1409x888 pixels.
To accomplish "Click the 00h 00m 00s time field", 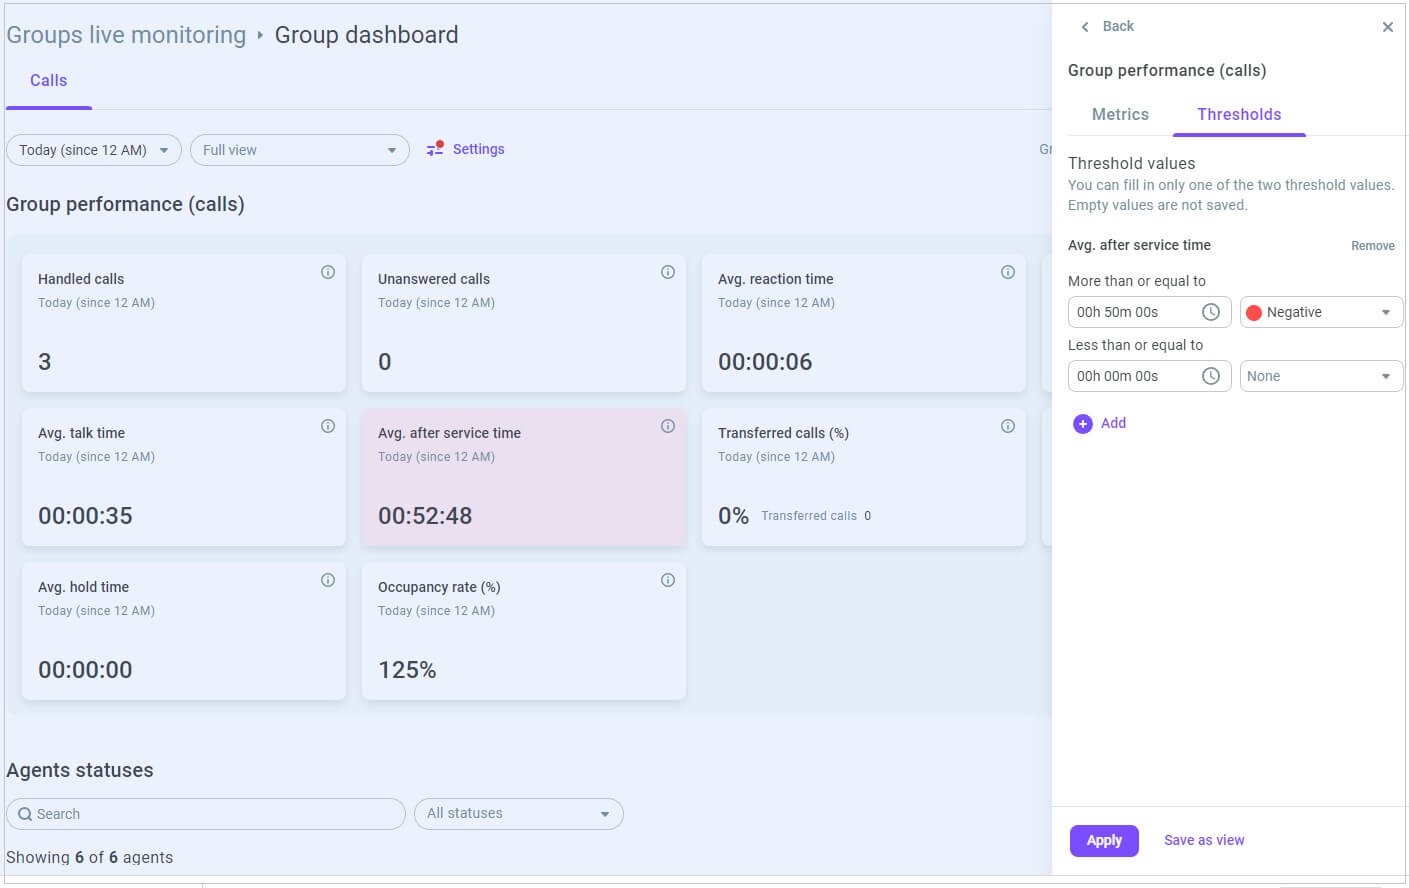I will 1150,376.
